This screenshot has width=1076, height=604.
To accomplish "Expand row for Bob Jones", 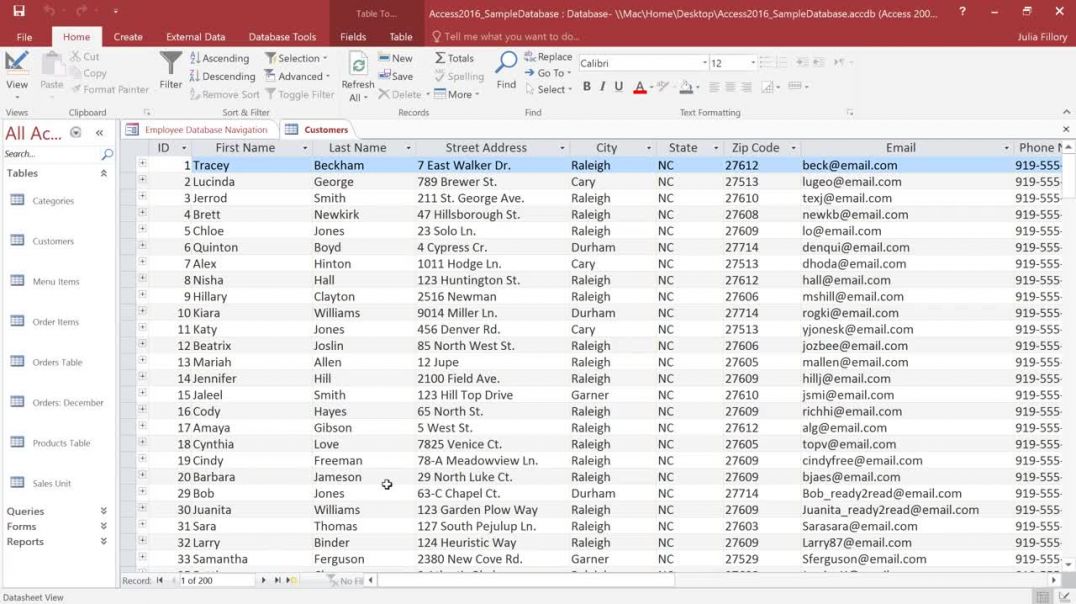I will click(142, 491).
